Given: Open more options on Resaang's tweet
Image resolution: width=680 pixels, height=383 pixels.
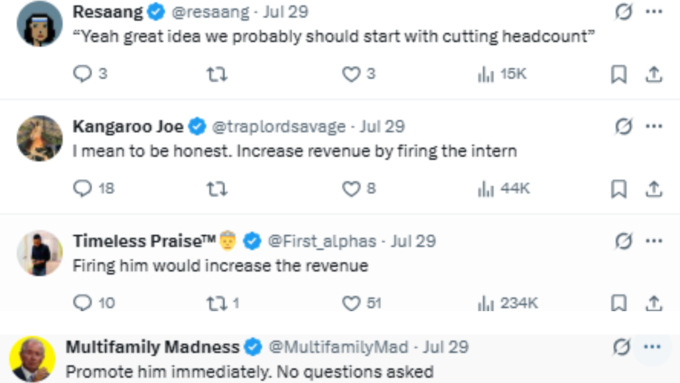Looking at the screenshot, I should click(654, 12).
